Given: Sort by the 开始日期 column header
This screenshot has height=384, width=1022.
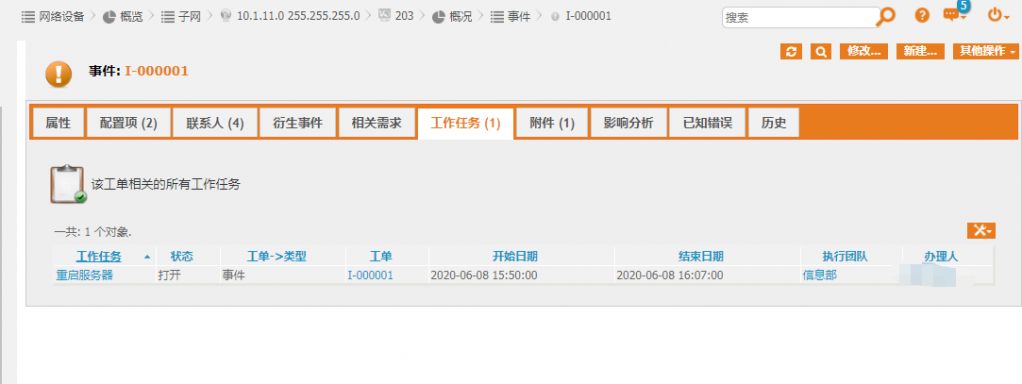Looking at the screenshot, I should click(x=515, y=256).
